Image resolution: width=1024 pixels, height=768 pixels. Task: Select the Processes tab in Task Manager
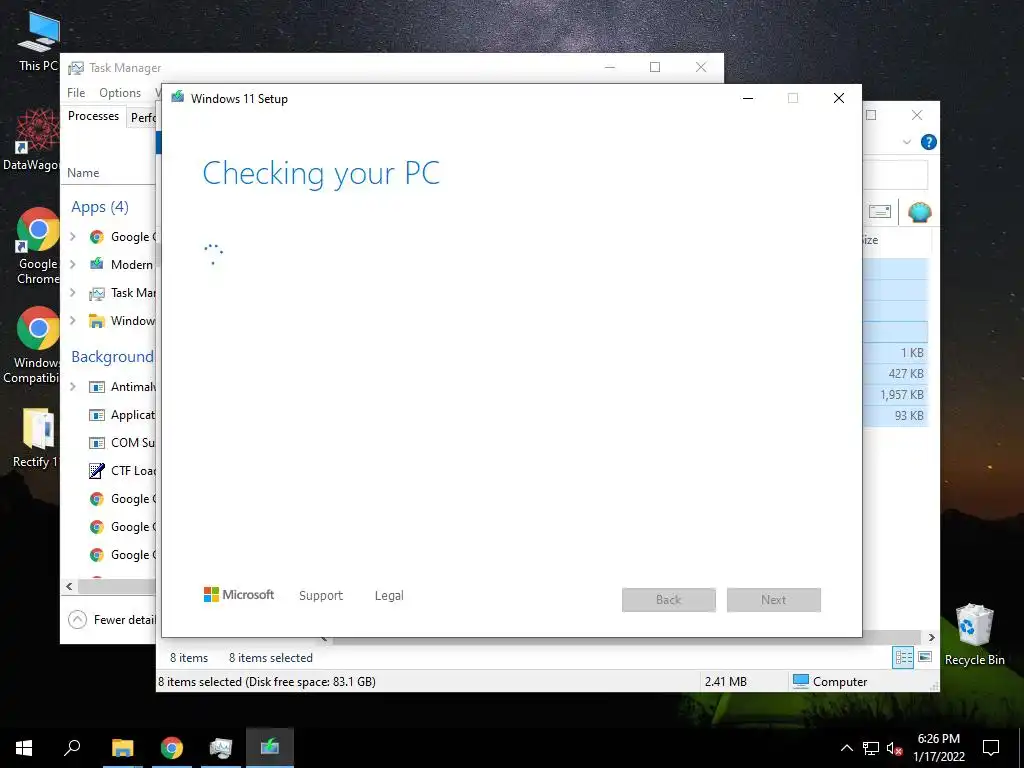pyautogui.click(x=93, y=116)
